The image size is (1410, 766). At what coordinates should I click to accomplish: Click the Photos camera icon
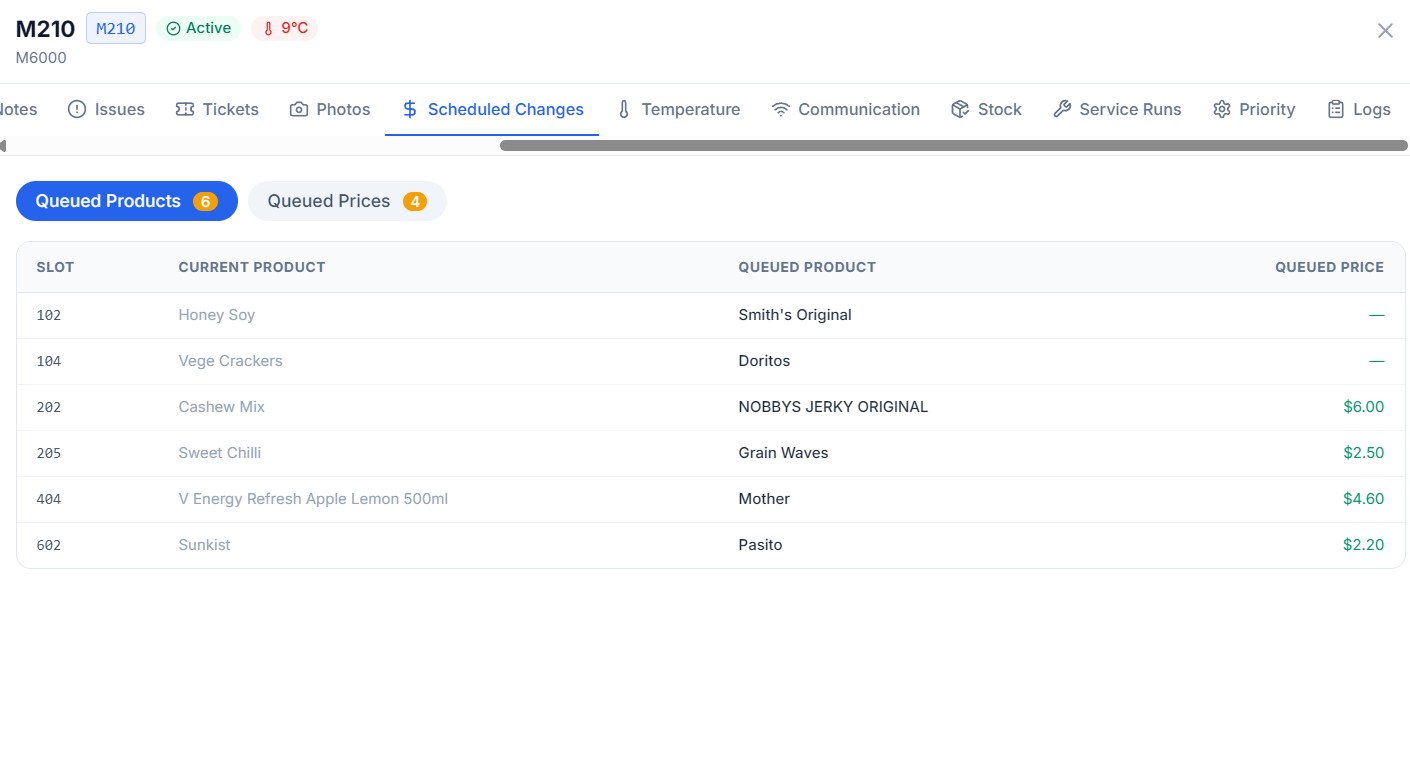299,109
